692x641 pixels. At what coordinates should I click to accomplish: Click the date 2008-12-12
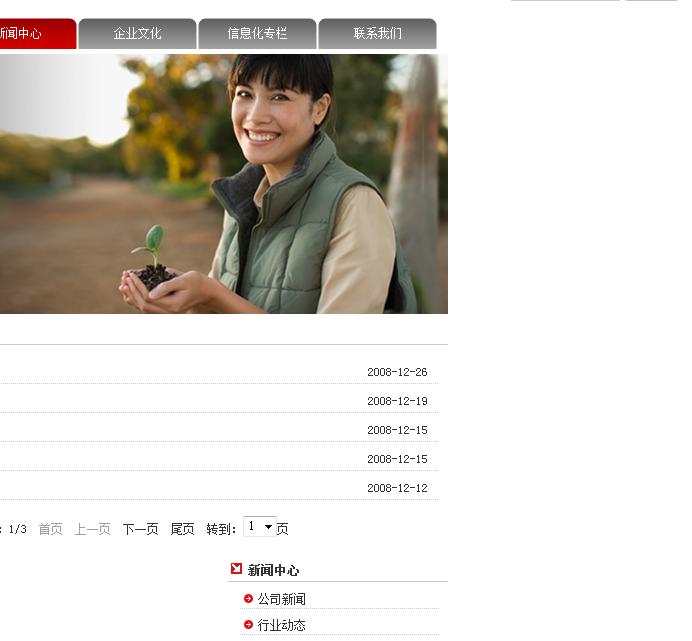[x=397, y=488]
